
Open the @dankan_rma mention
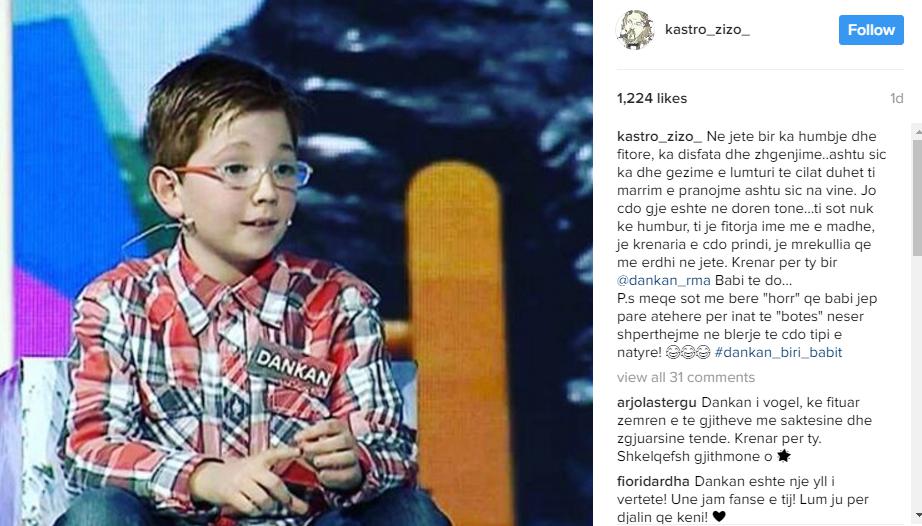(x=664, y=280)
